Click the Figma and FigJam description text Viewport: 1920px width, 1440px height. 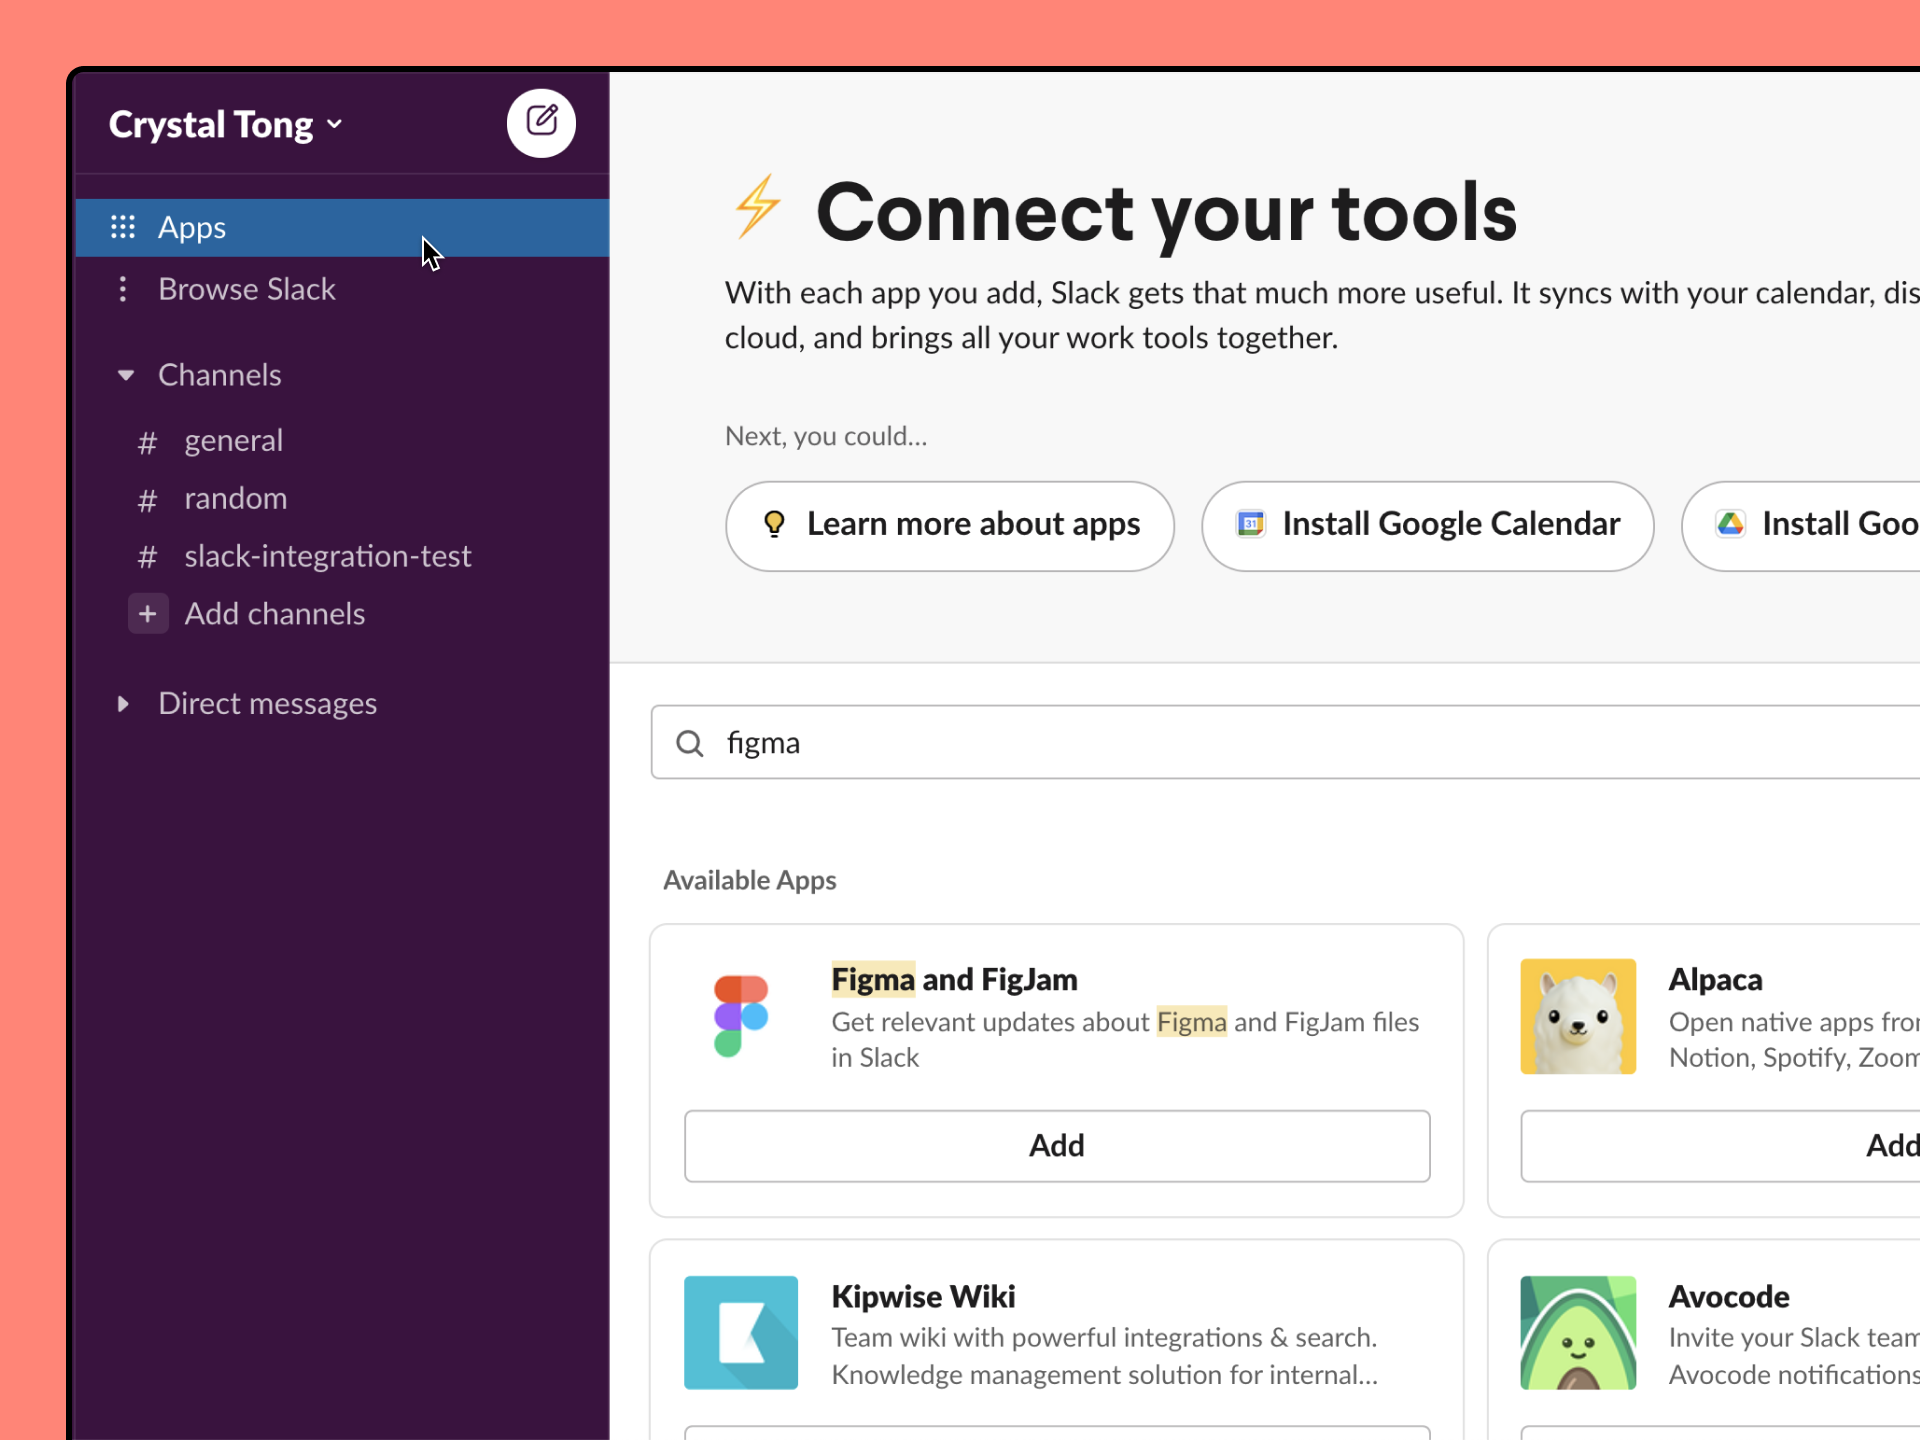(x=1125, y=1040)
